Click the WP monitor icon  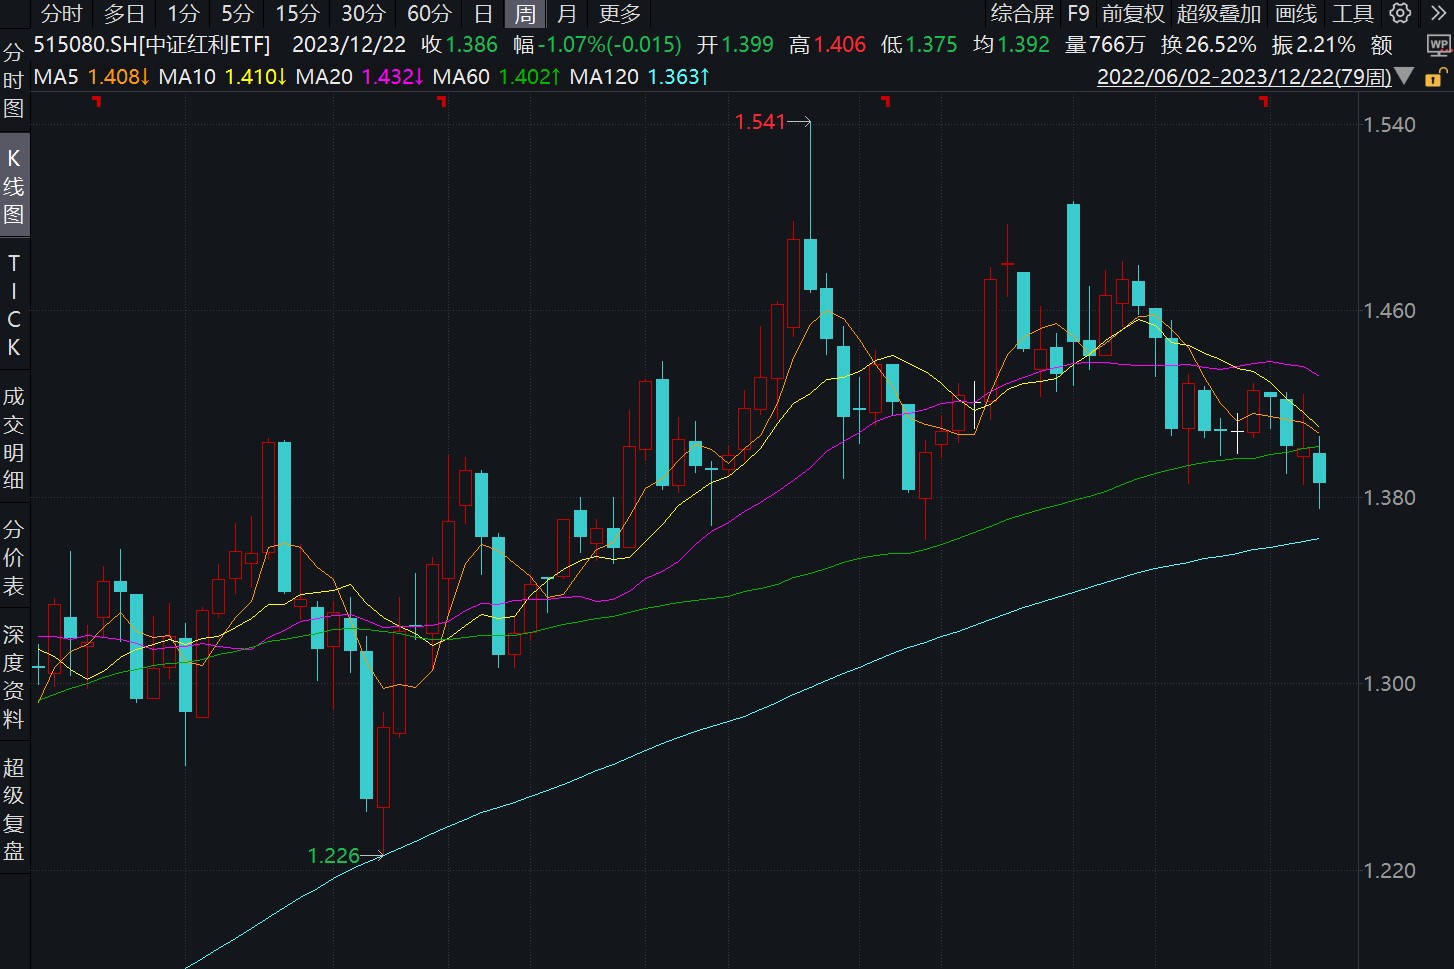(1439, 46)
